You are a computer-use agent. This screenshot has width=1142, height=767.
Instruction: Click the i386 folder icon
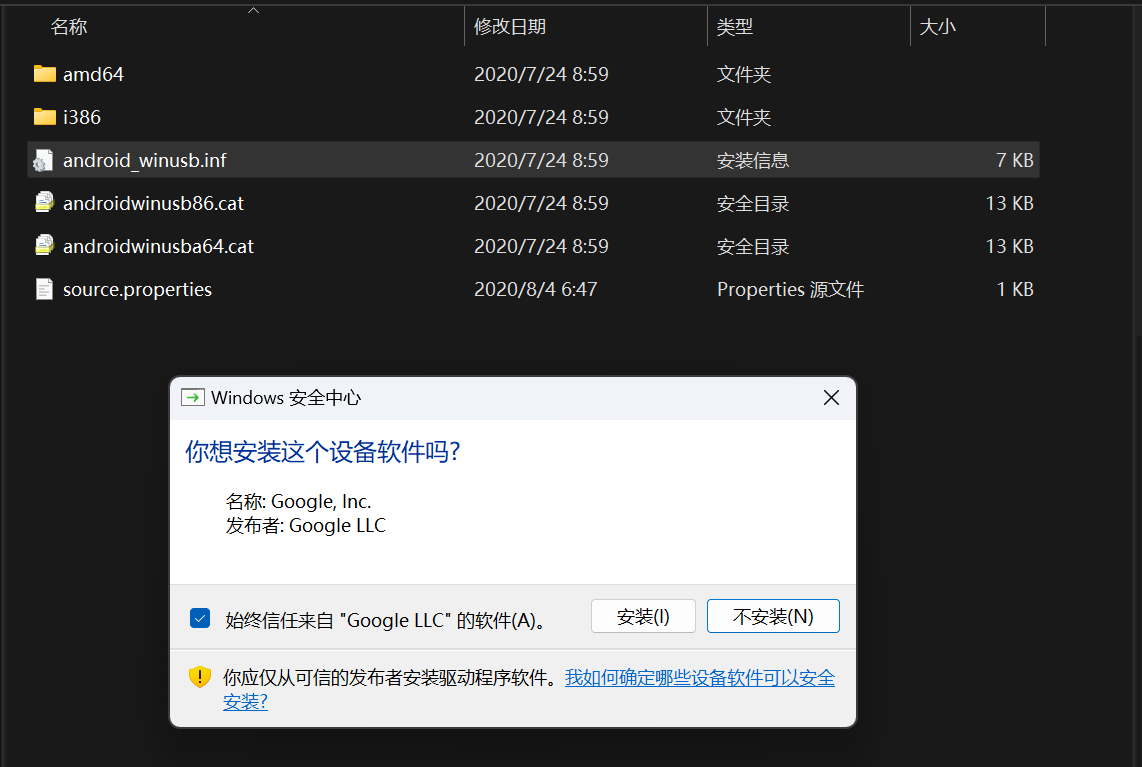(x=44, y=117)
